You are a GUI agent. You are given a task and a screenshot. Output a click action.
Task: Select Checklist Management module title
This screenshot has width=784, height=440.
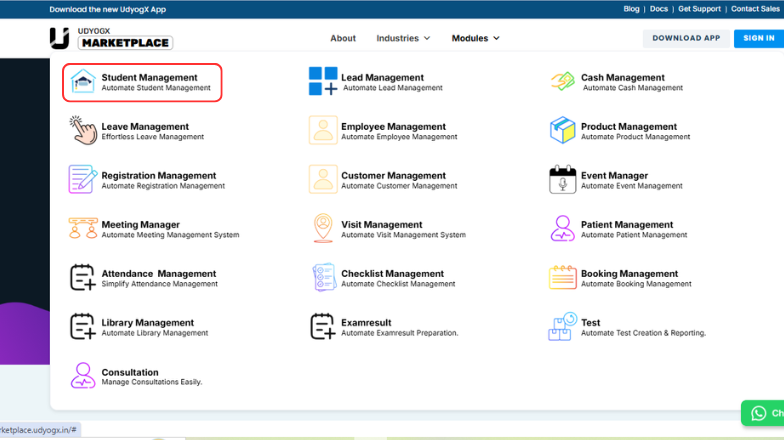(x=392, y=274)
